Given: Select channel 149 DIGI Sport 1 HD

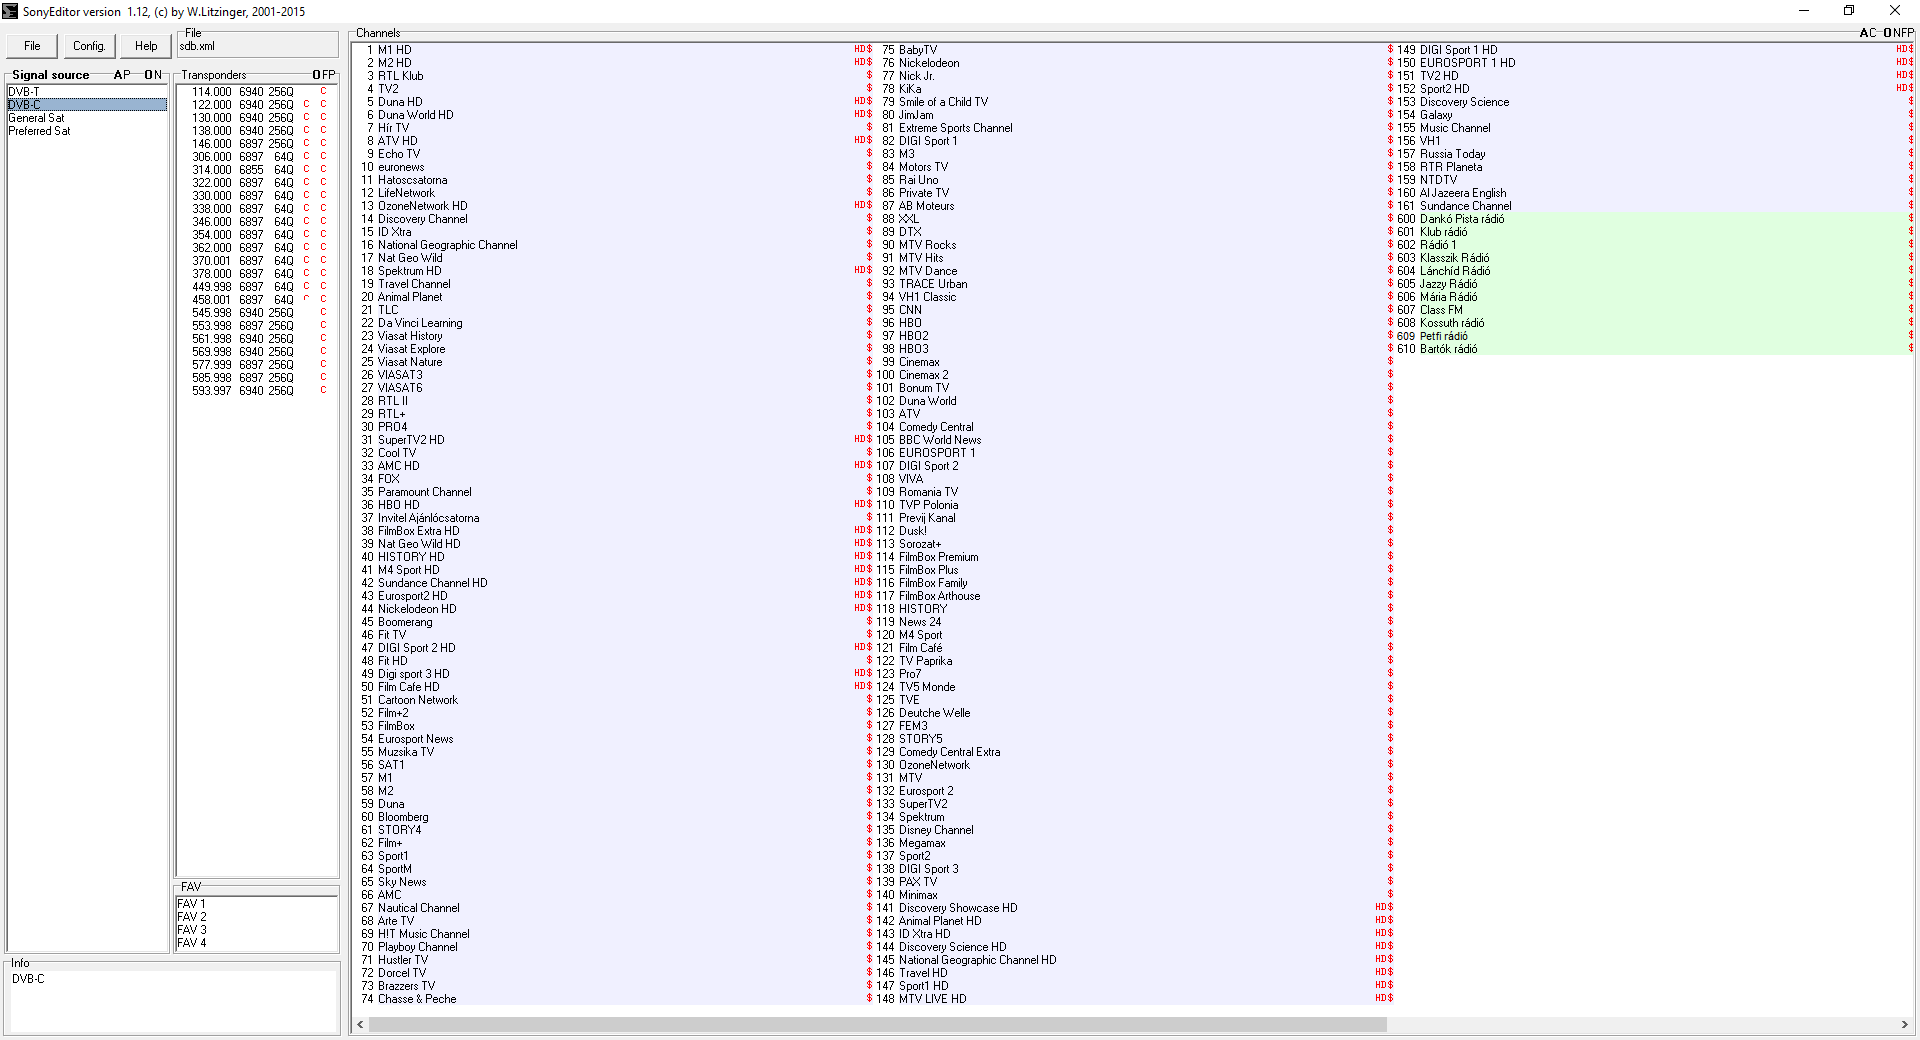Looking at the screenshot, I should pos(1654,50).
